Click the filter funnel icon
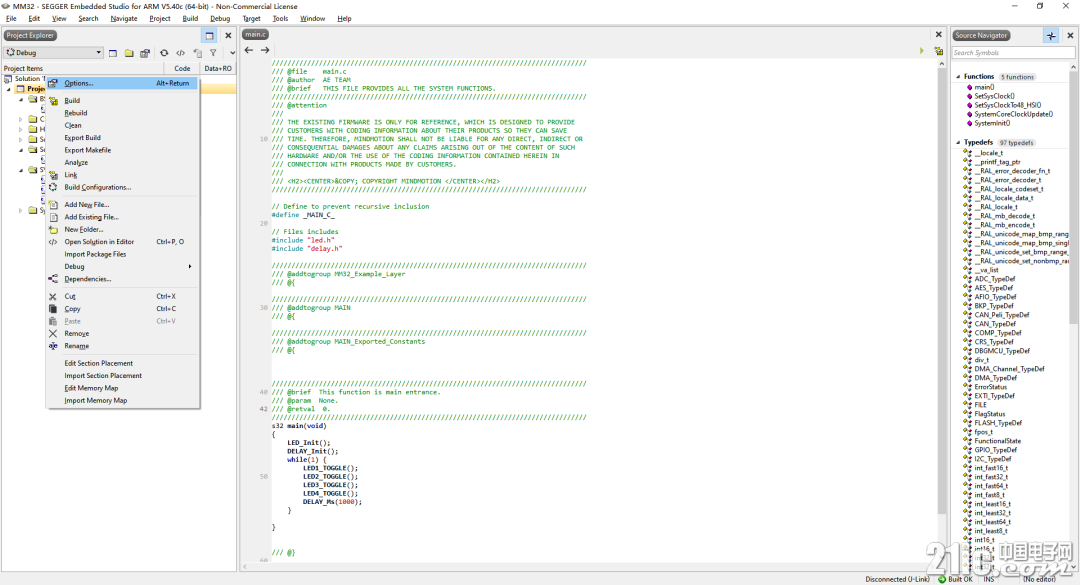This screenshot has width=1080, height=585. (214, 53)
